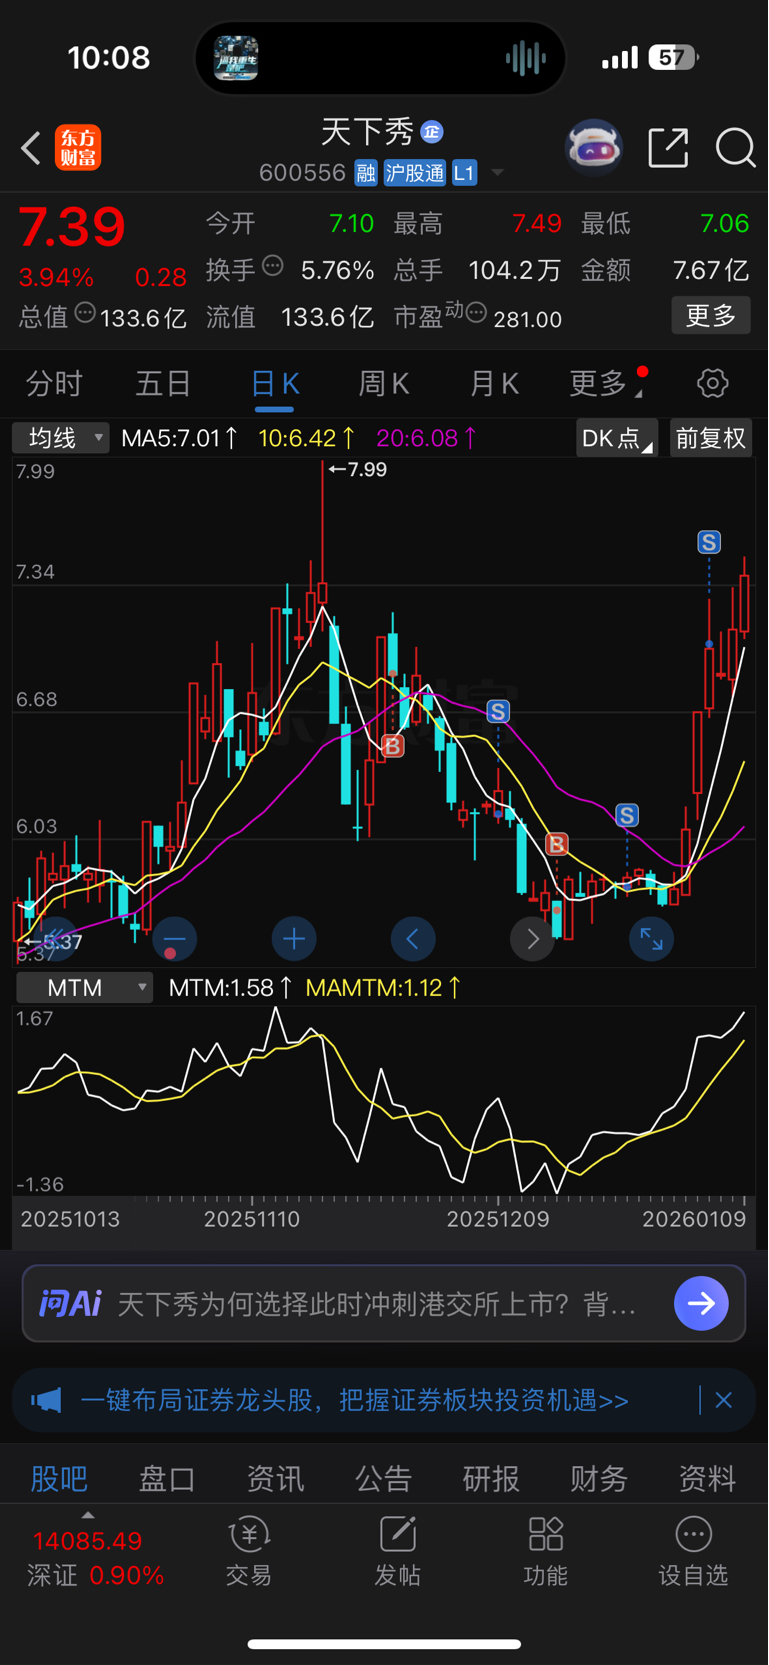This screenshot has width=769, height=1665.
Task: Open the 股吧 tab
Action: (x=59, y=1479)
